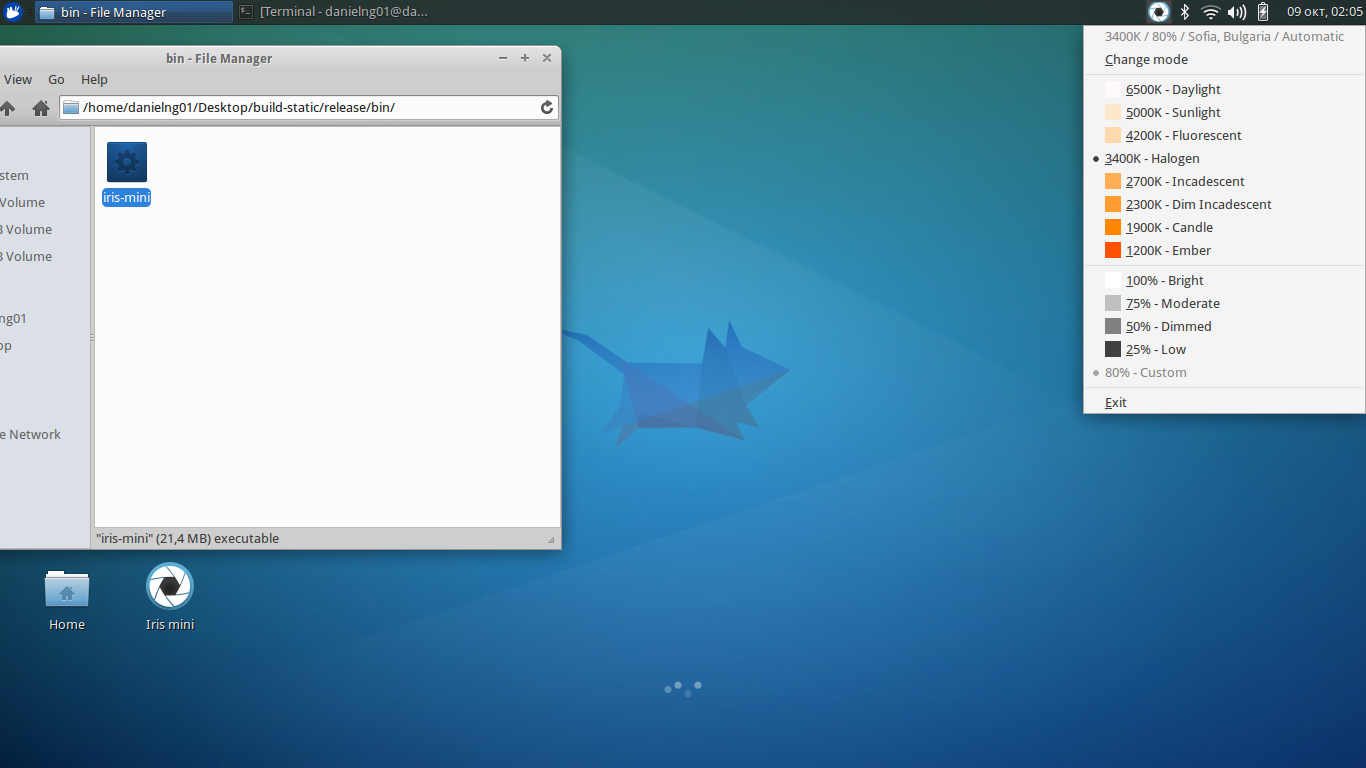This screenshot has height=768, width=1366.
Task: Open the Wi-Fi network indicator
Action: pos(1211,12)
